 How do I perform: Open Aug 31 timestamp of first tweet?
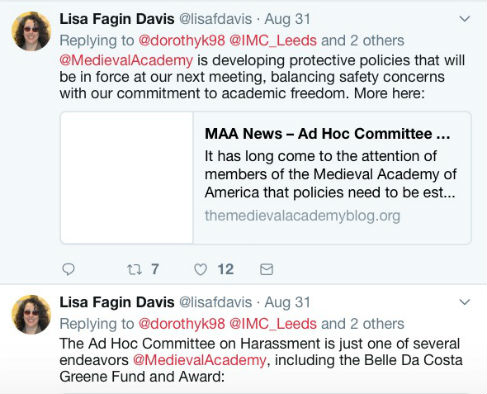(287, 19)
